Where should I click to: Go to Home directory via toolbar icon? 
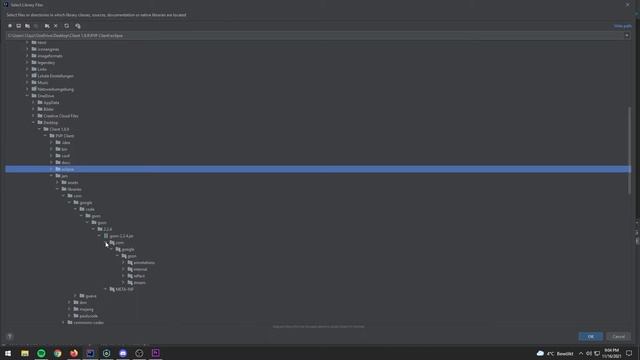click(10, 26)
